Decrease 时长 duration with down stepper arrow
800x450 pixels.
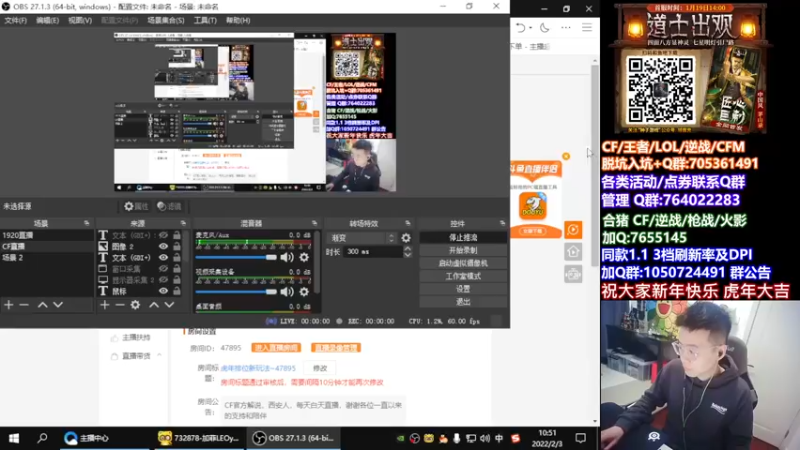coord(407,254)
